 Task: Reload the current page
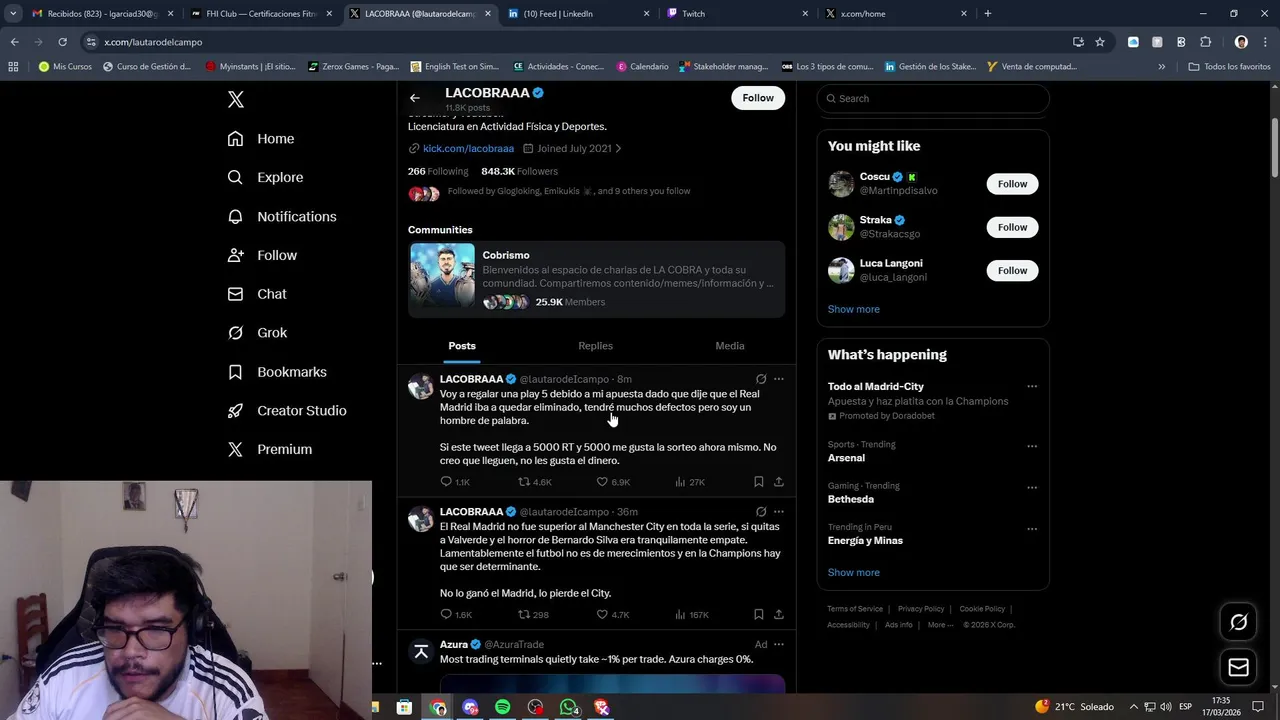point(62,42)
